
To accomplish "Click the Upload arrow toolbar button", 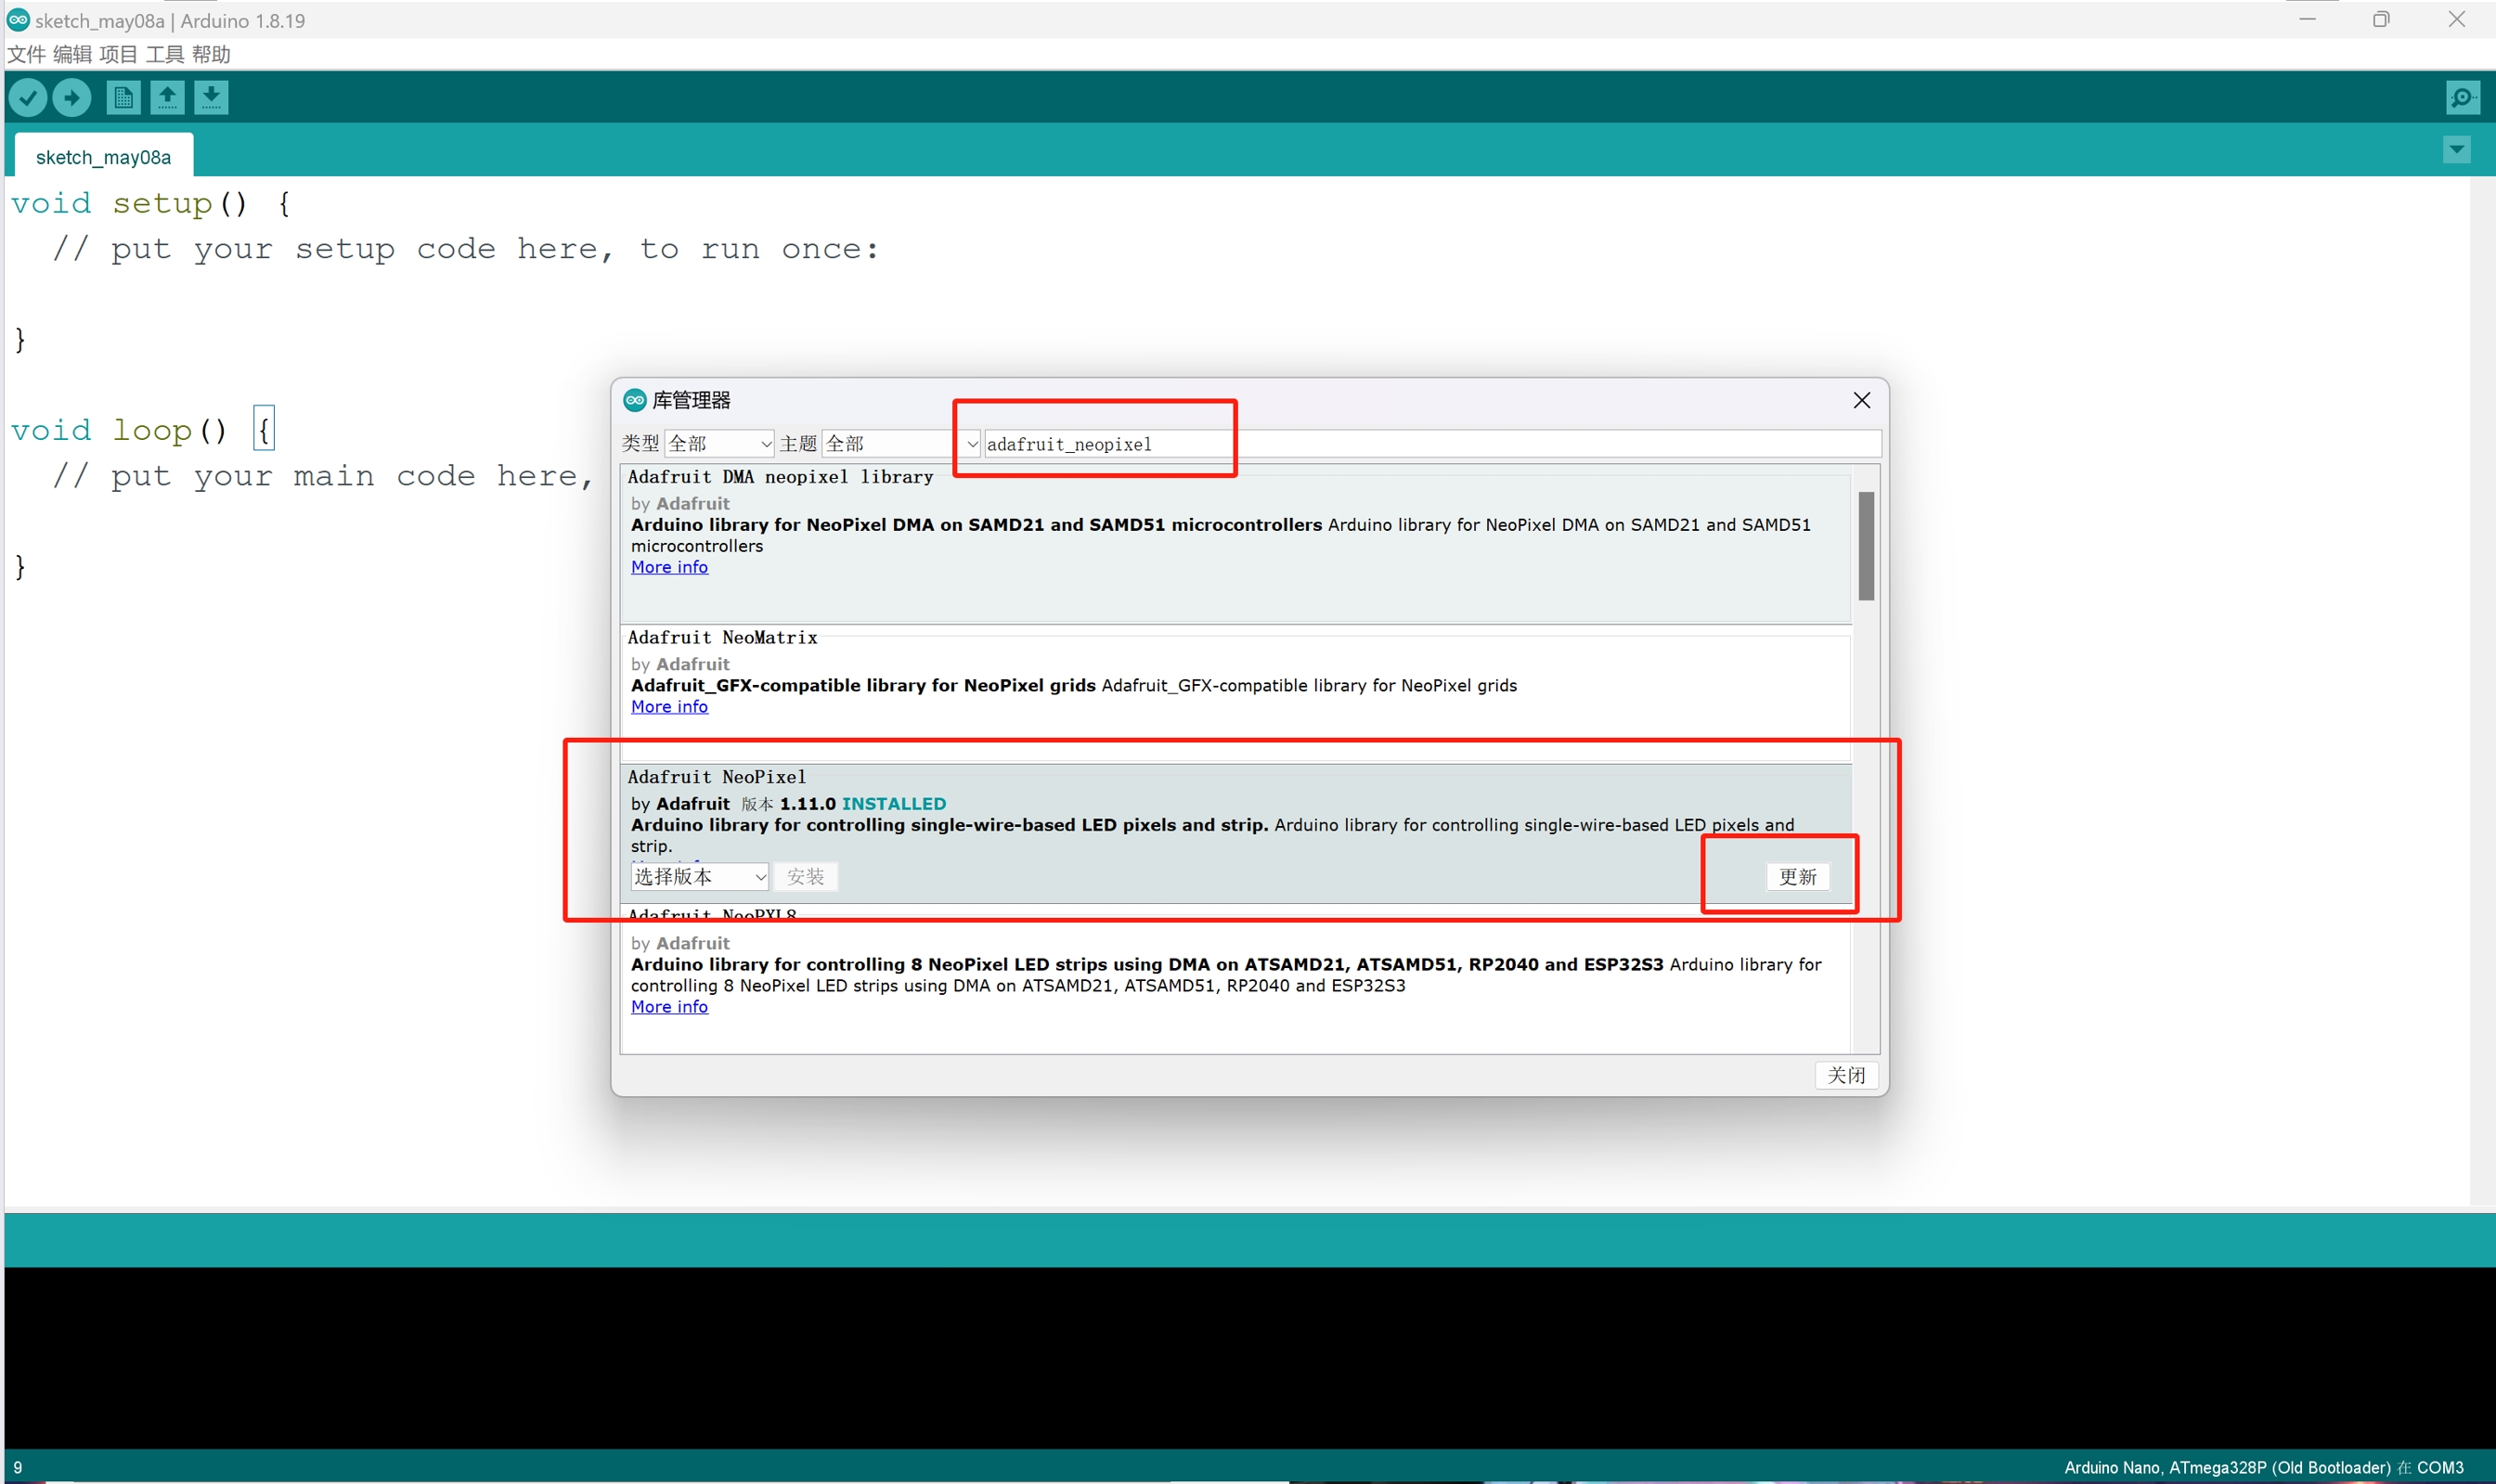I will coord(71,97).
